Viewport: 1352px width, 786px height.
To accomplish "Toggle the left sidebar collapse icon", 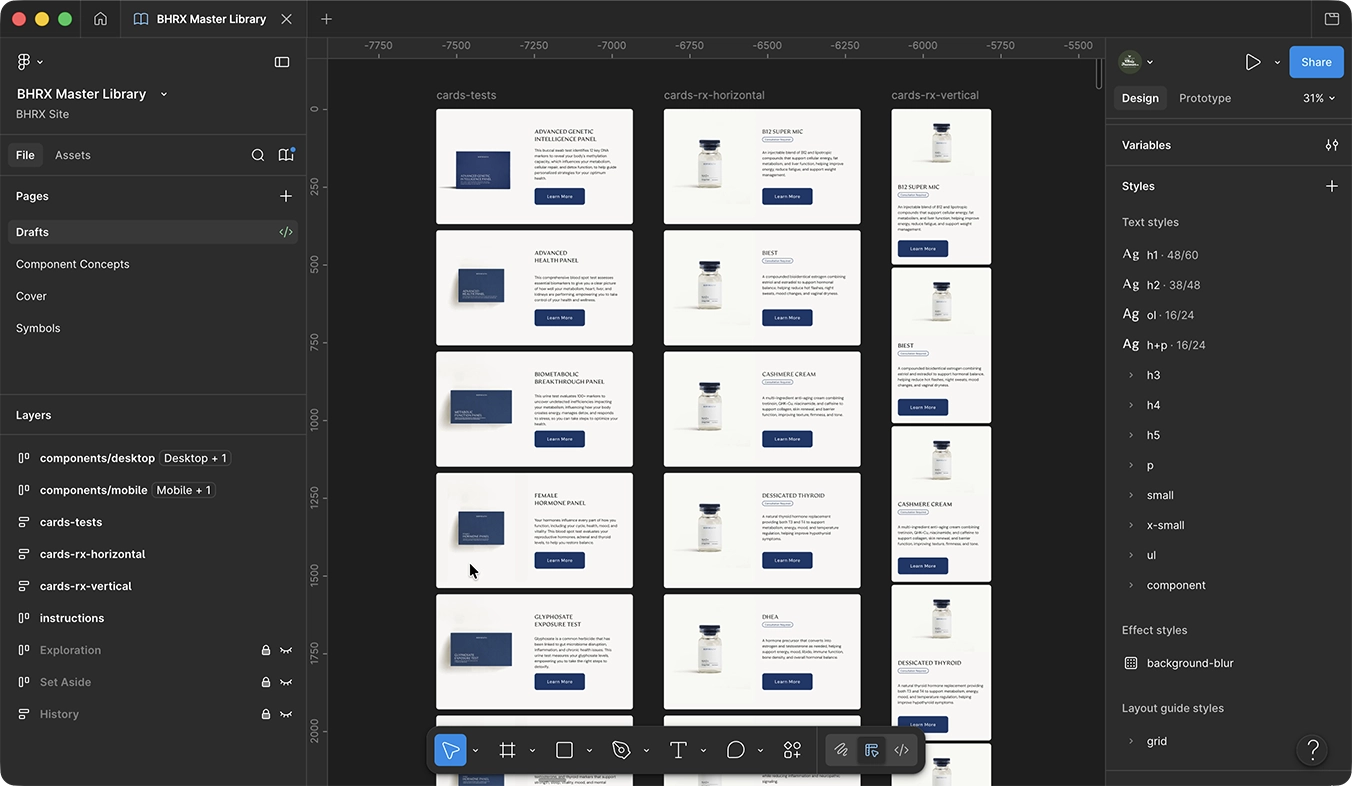I will pos(282,62).
